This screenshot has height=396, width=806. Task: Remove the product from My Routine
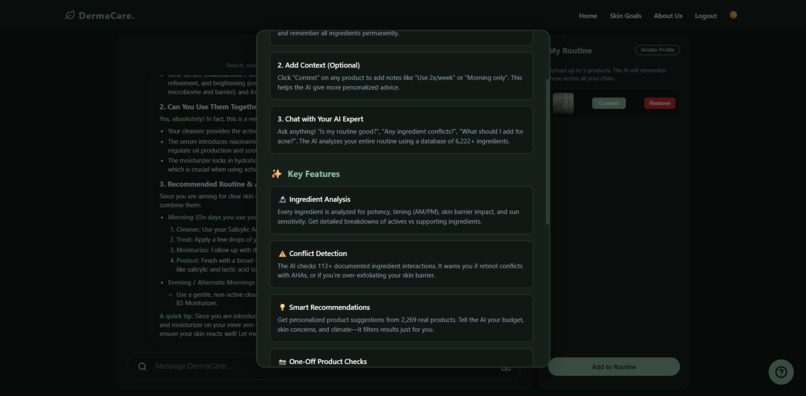pyautogui.click(x=660, y=103)
